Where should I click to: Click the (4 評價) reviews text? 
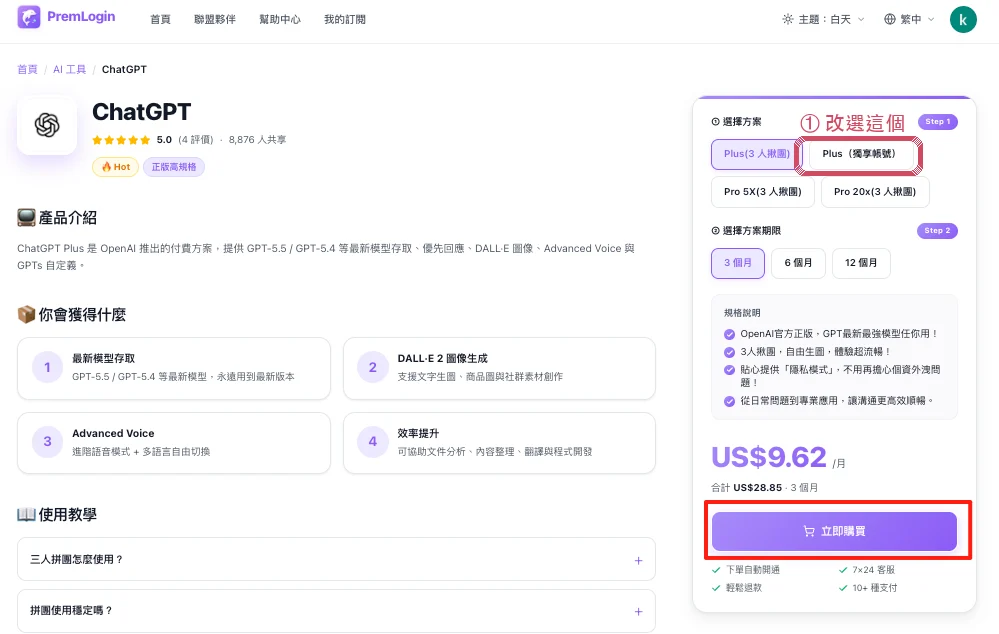click(196, 140)
